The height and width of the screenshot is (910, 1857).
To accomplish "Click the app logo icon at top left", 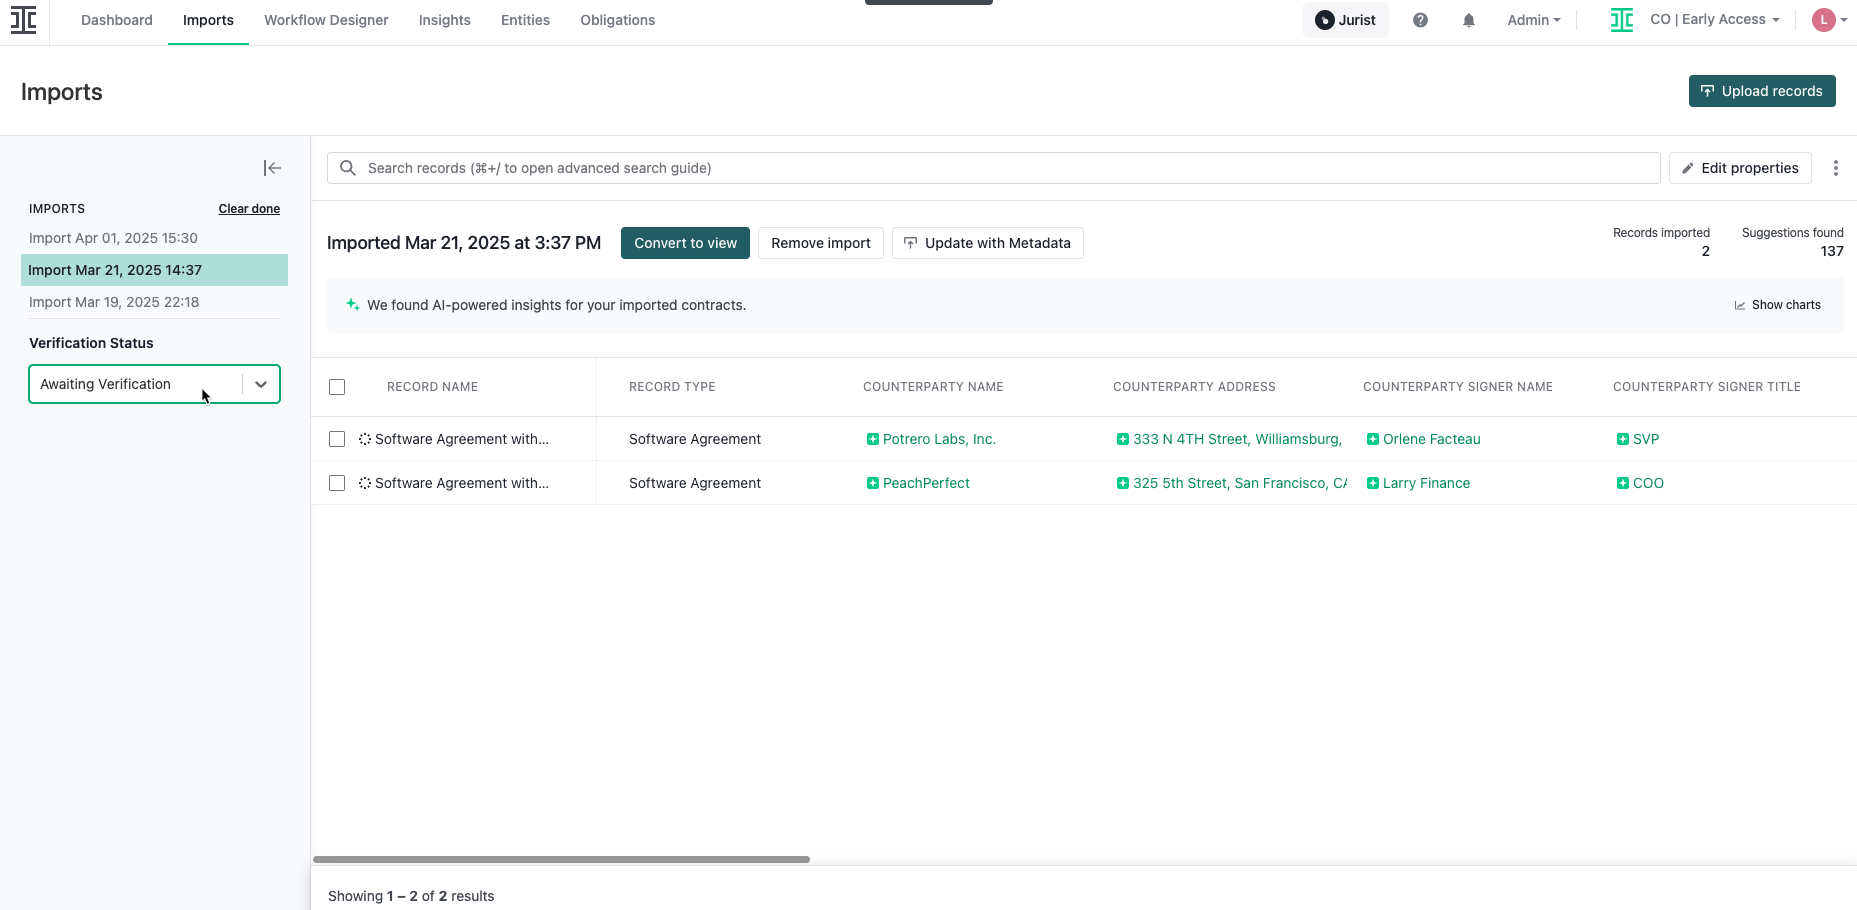I will 24,20.
